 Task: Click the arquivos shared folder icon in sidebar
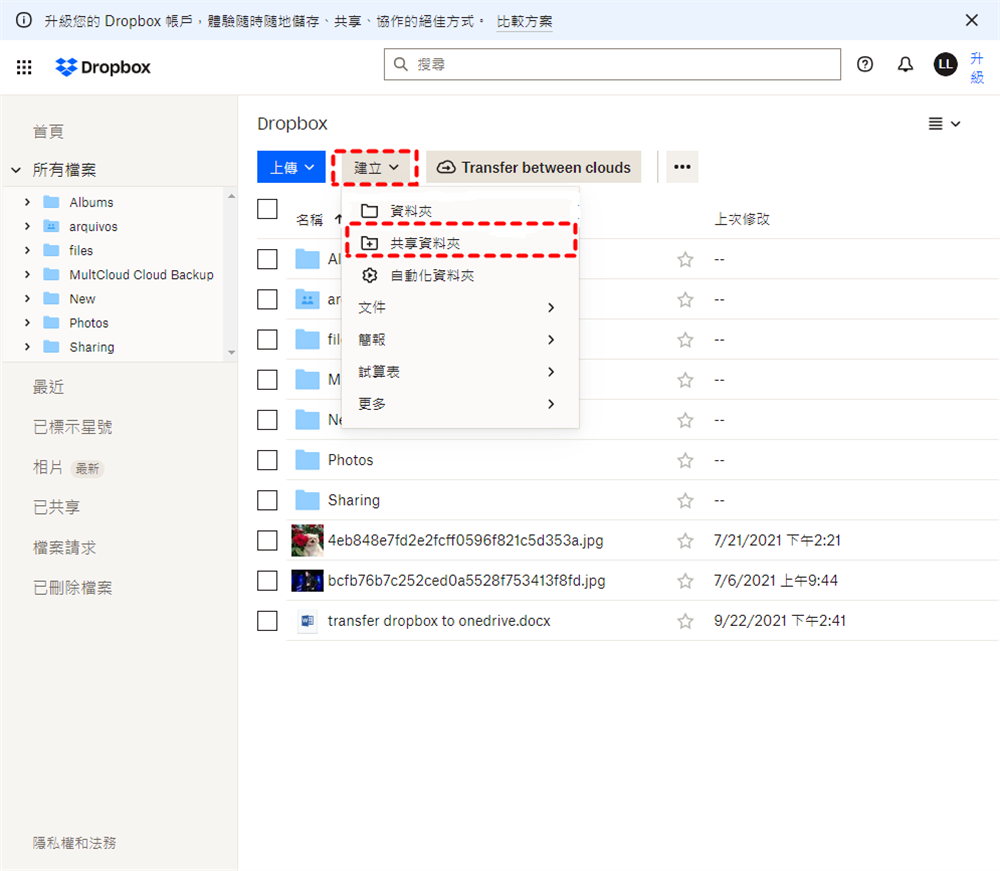click(x=51, y=226)
